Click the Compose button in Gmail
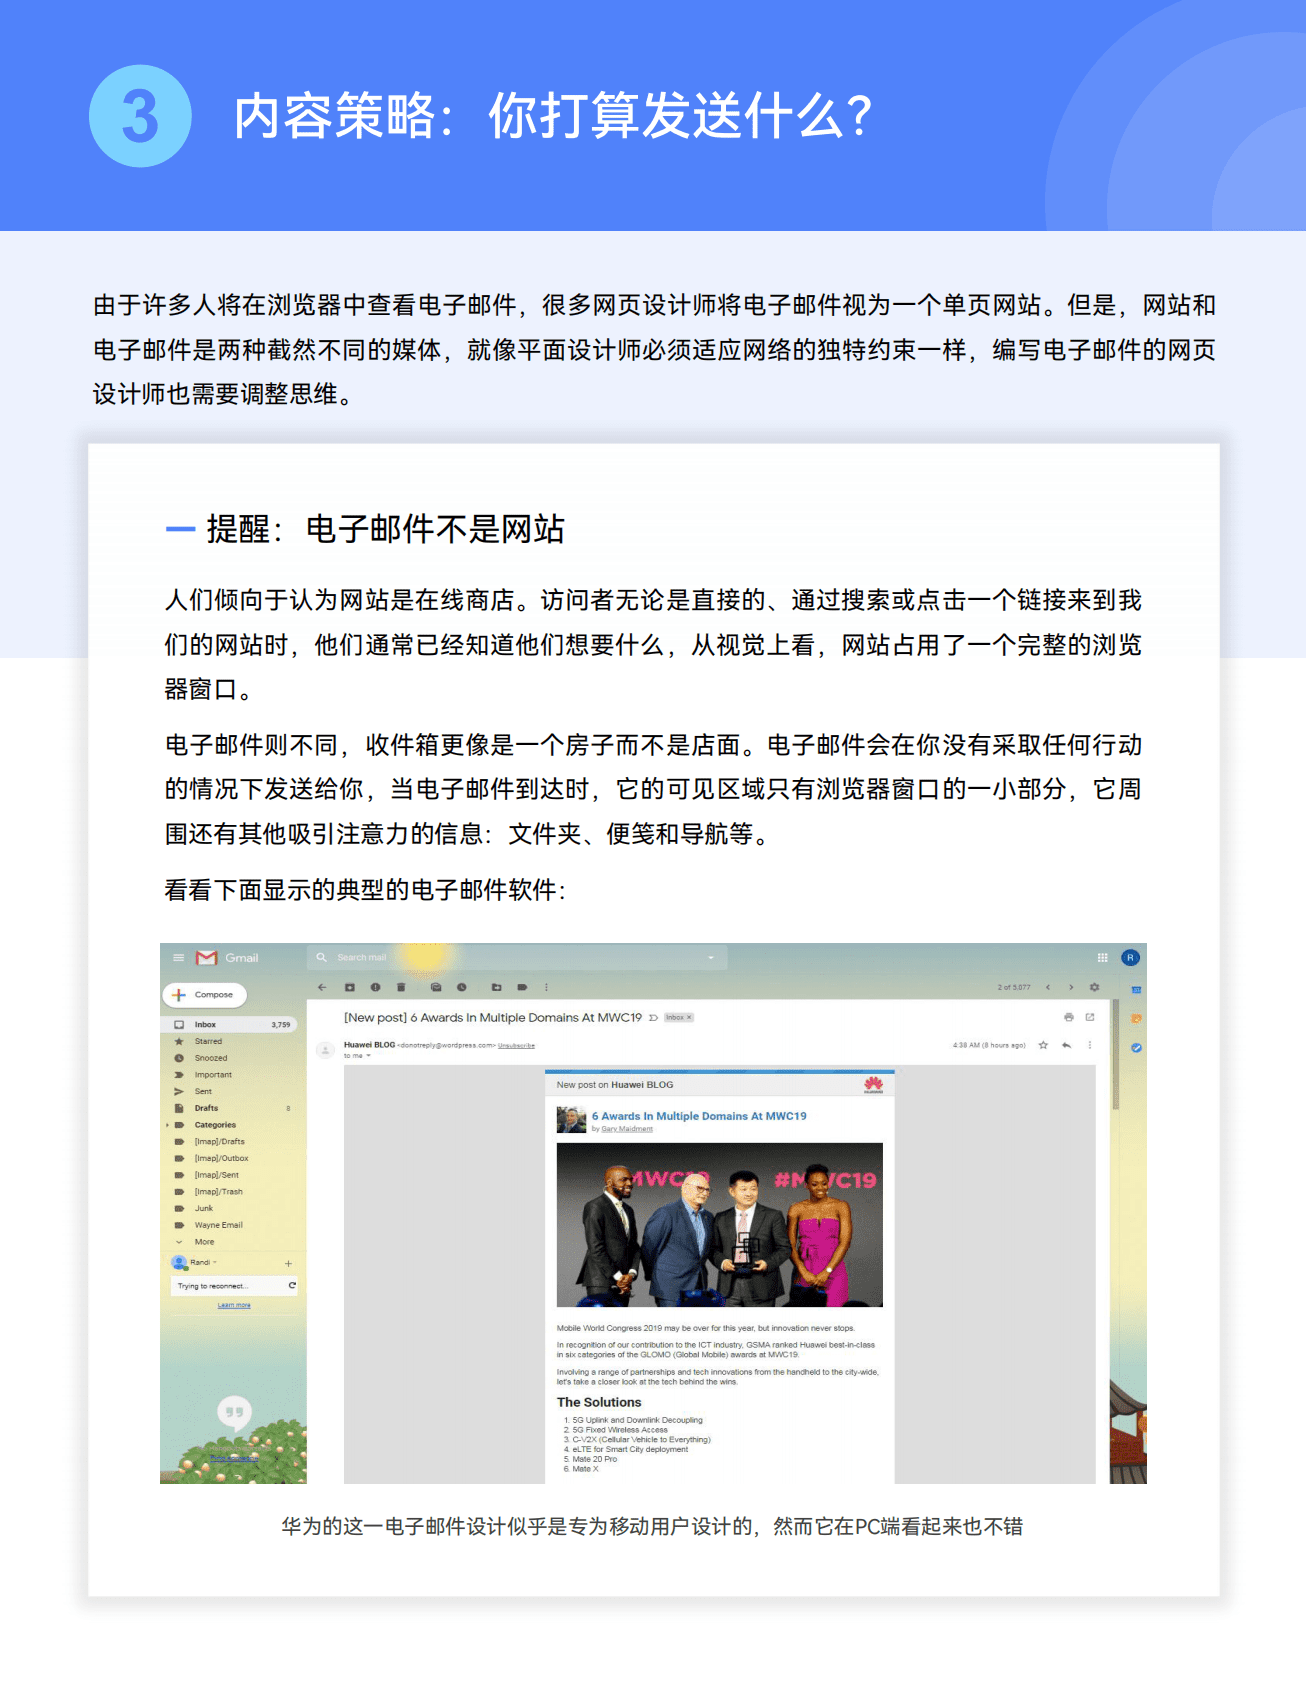Viewport: 1306px width, 1683px height. pos(205,995)
